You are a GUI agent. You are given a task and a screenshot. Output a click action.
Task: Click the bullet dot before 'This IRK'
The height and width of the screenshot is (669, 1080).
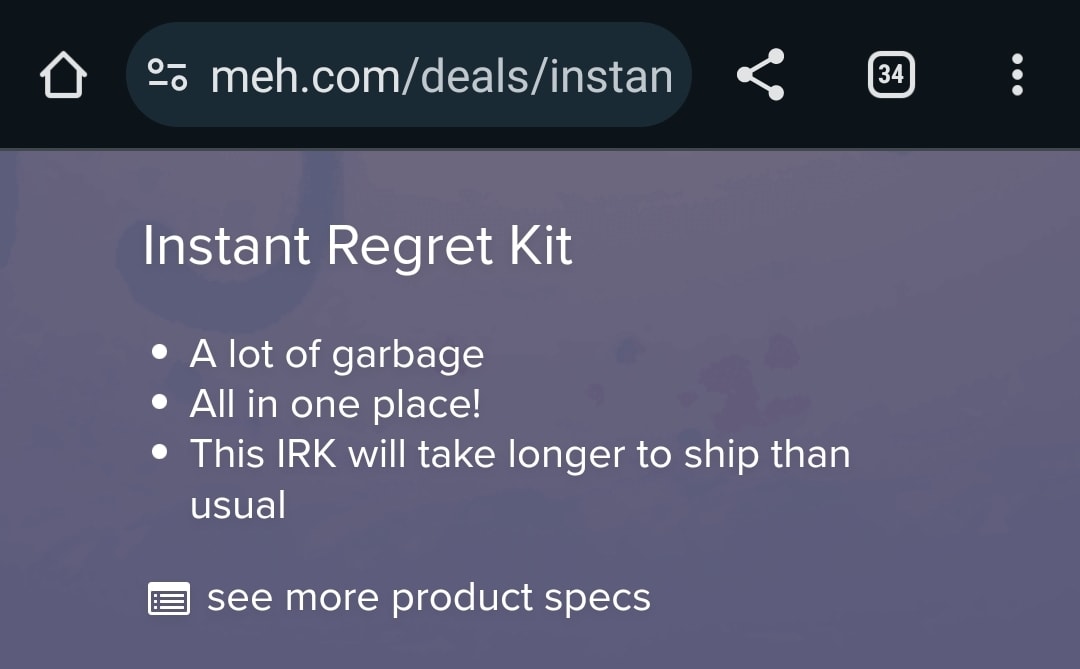point(160,453)
